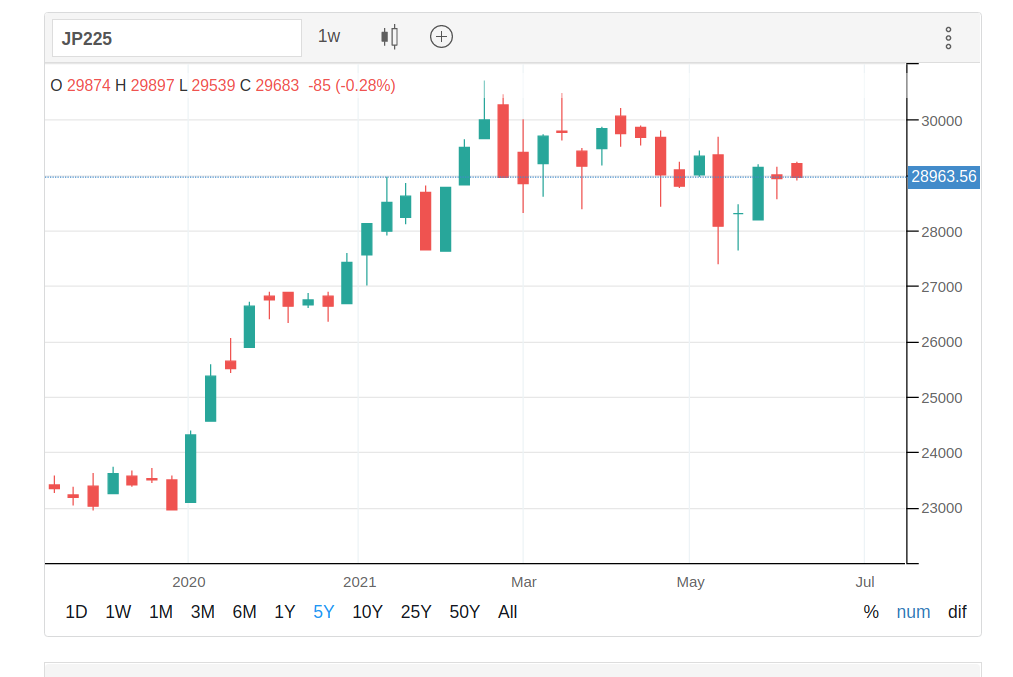The width and height of the screenshot is (1013, 677).
Task: Set chart range to 6M
Action: pos(245,612)
